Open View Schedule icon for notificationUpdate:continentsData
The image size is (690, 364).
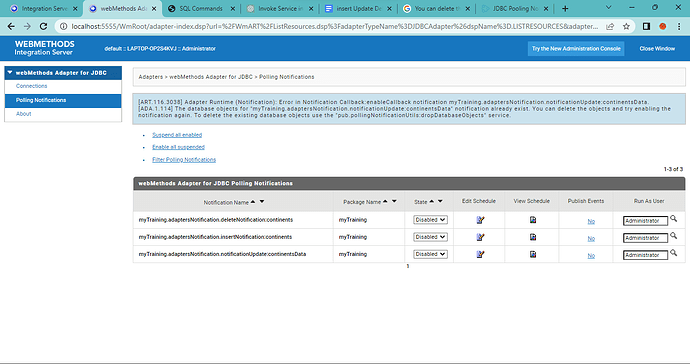click(532, 254)
